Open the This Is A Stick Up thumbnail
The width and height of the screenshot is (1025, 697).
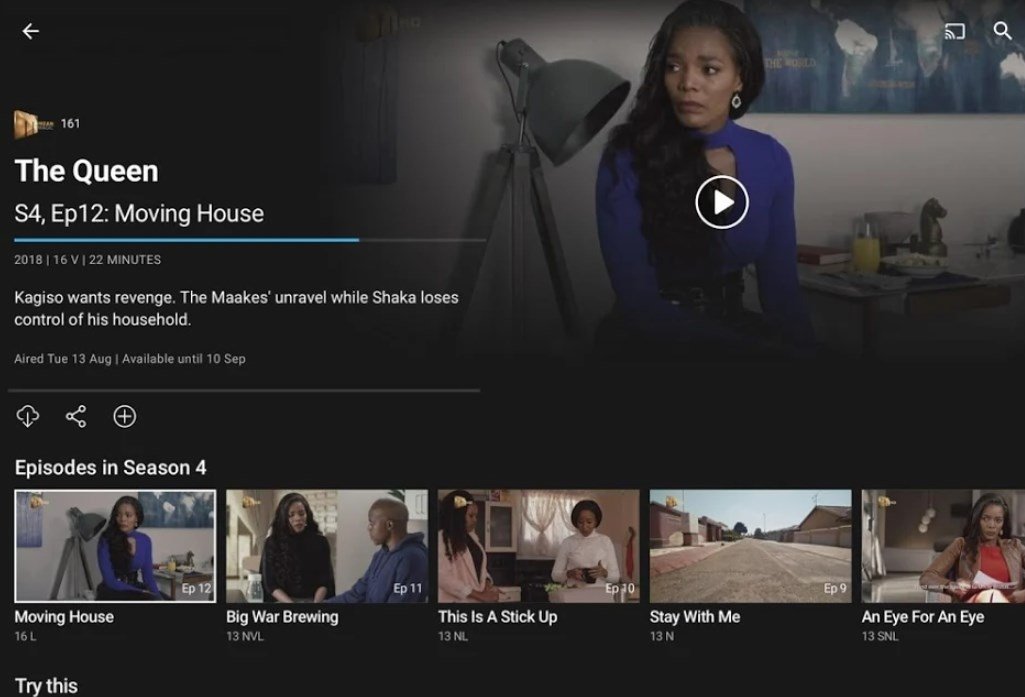539,546
